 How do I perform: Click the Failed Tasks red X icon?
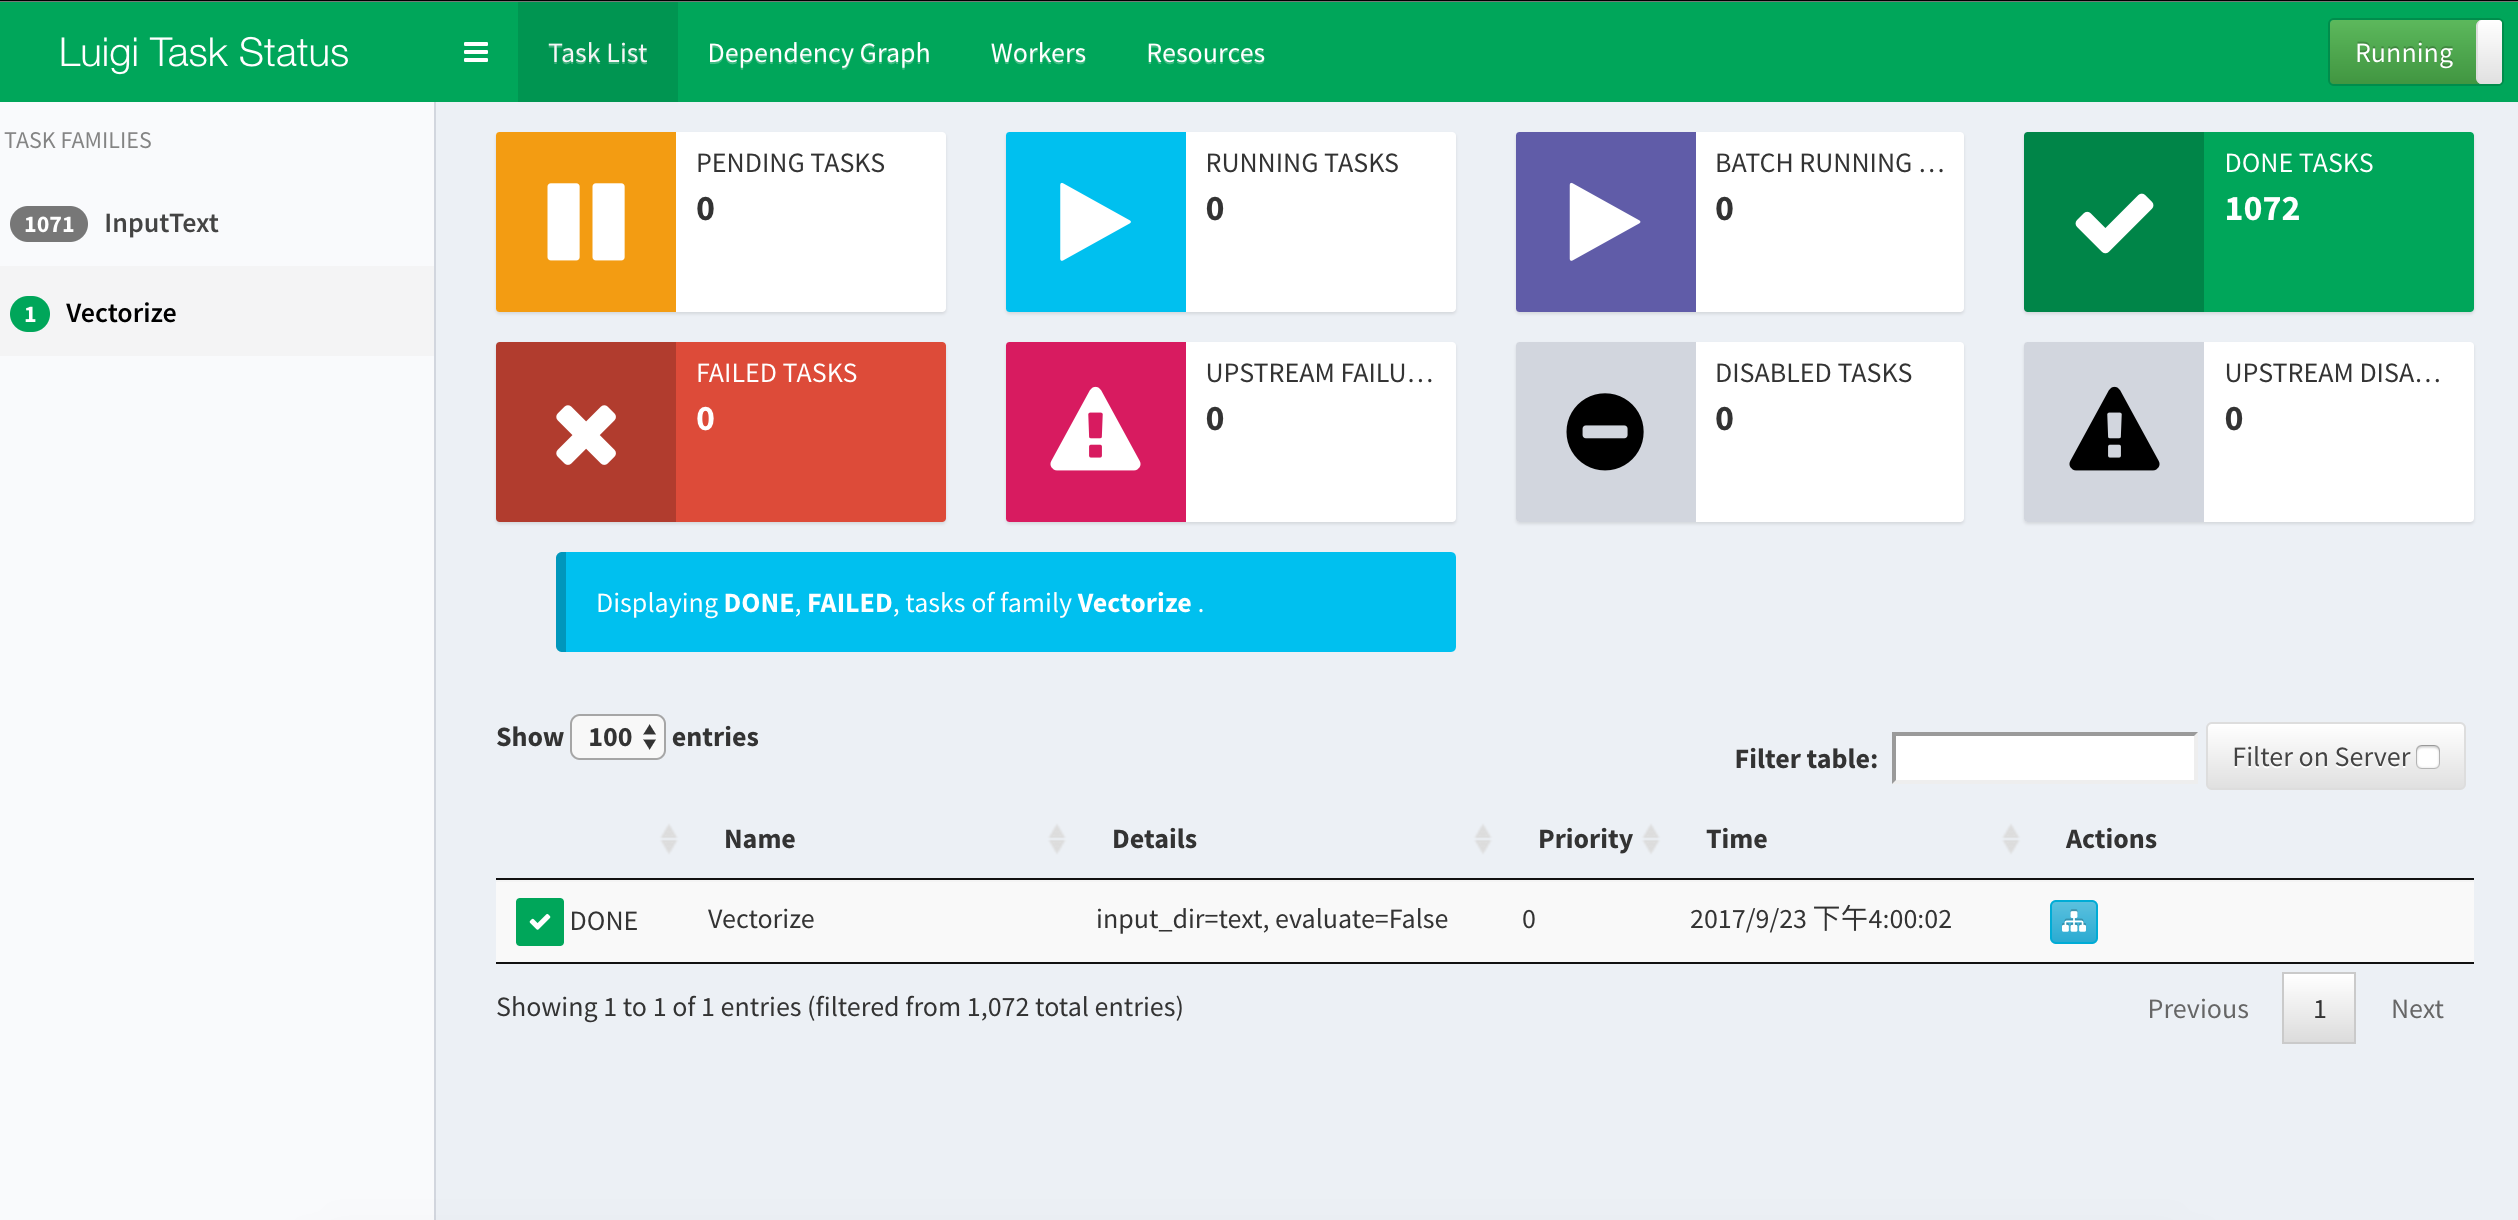click(x=586, y=433)
